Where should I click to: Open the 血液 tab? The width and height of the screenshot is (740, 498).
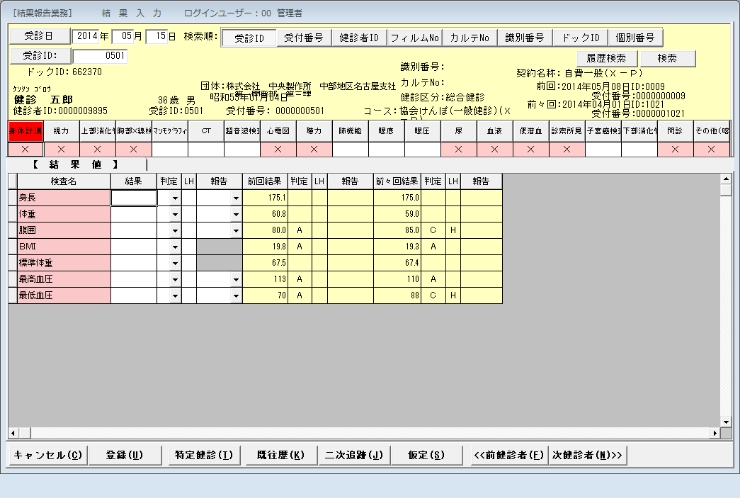[495, 131]
